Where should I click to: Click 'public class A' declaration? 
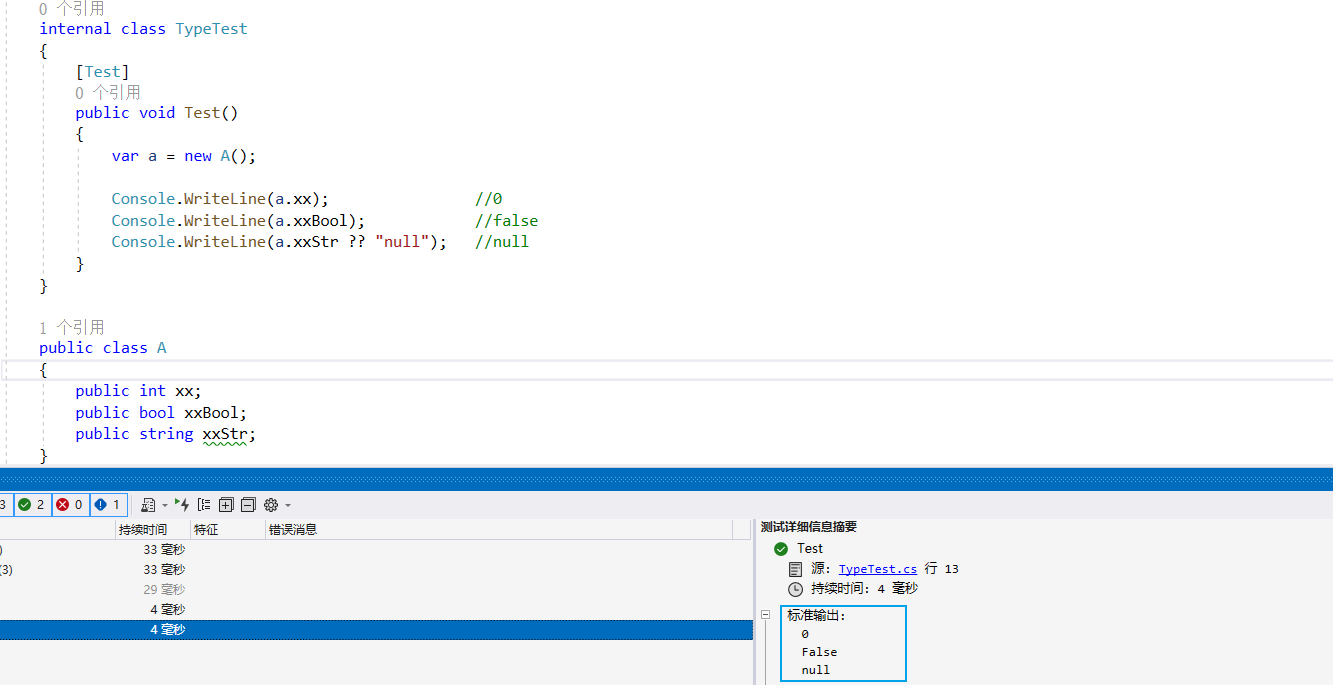click(x=103, y=348)
